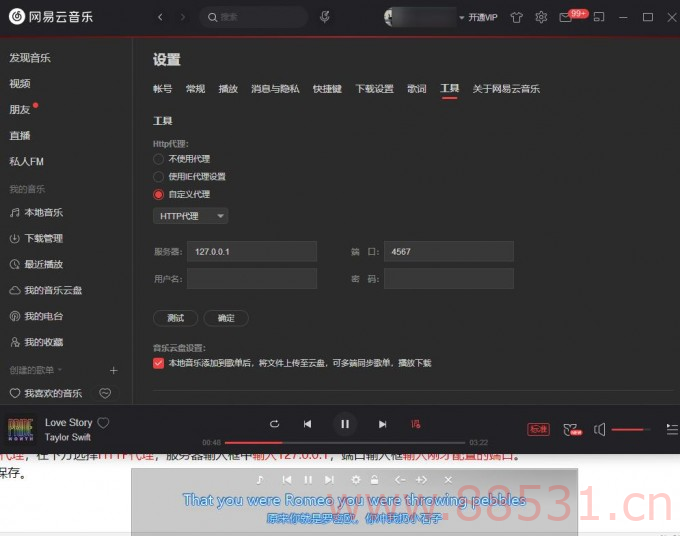Viewport: 680px width, 536px height.
Task: Open 私人FM in sidebar
Action: [26, 162]
